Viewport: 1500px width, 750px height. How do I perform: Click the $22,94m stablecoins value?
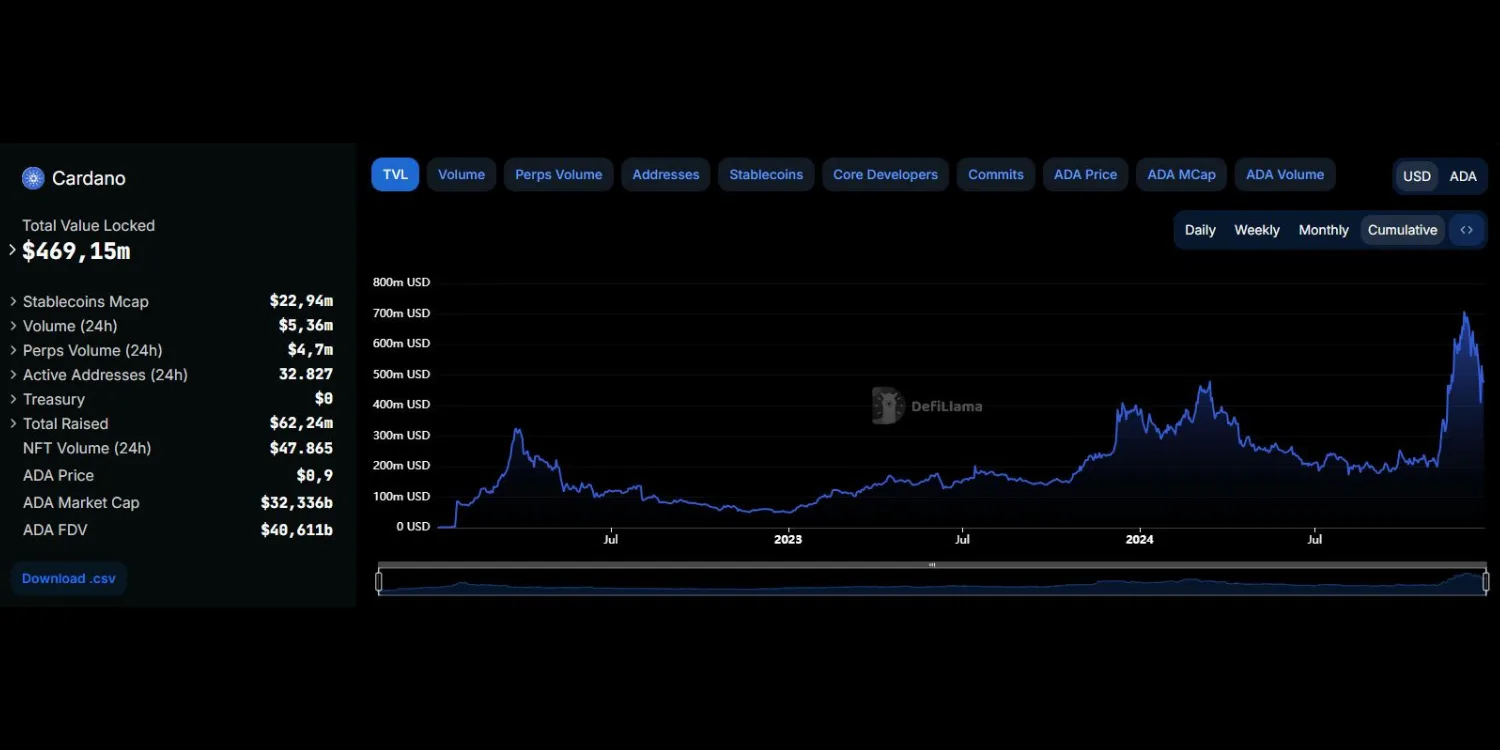point(301,301)
